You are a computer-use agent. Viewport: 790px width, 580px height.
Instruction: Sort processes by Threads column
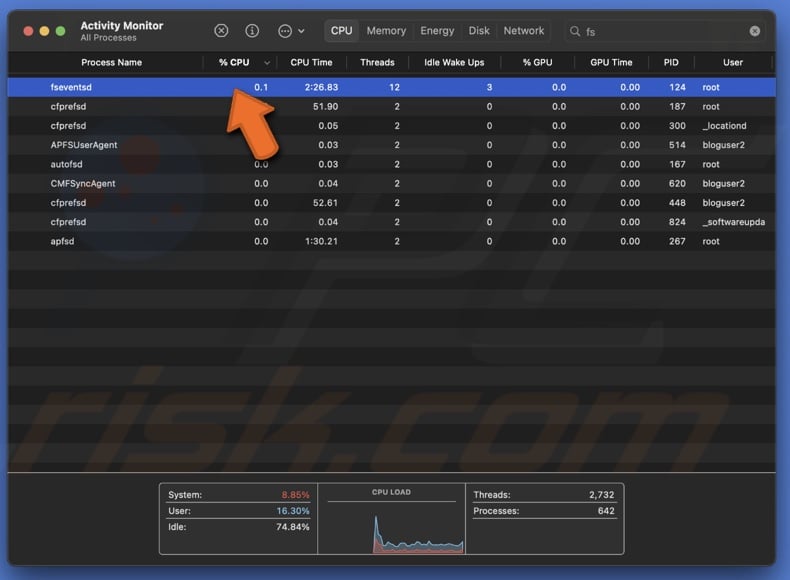pos(377,62)
